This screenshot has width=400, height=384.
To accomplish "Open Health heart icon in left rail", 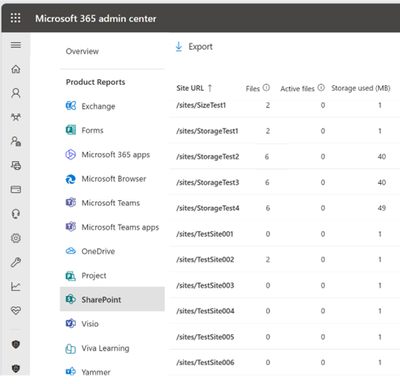I will [x=16, y=311].
